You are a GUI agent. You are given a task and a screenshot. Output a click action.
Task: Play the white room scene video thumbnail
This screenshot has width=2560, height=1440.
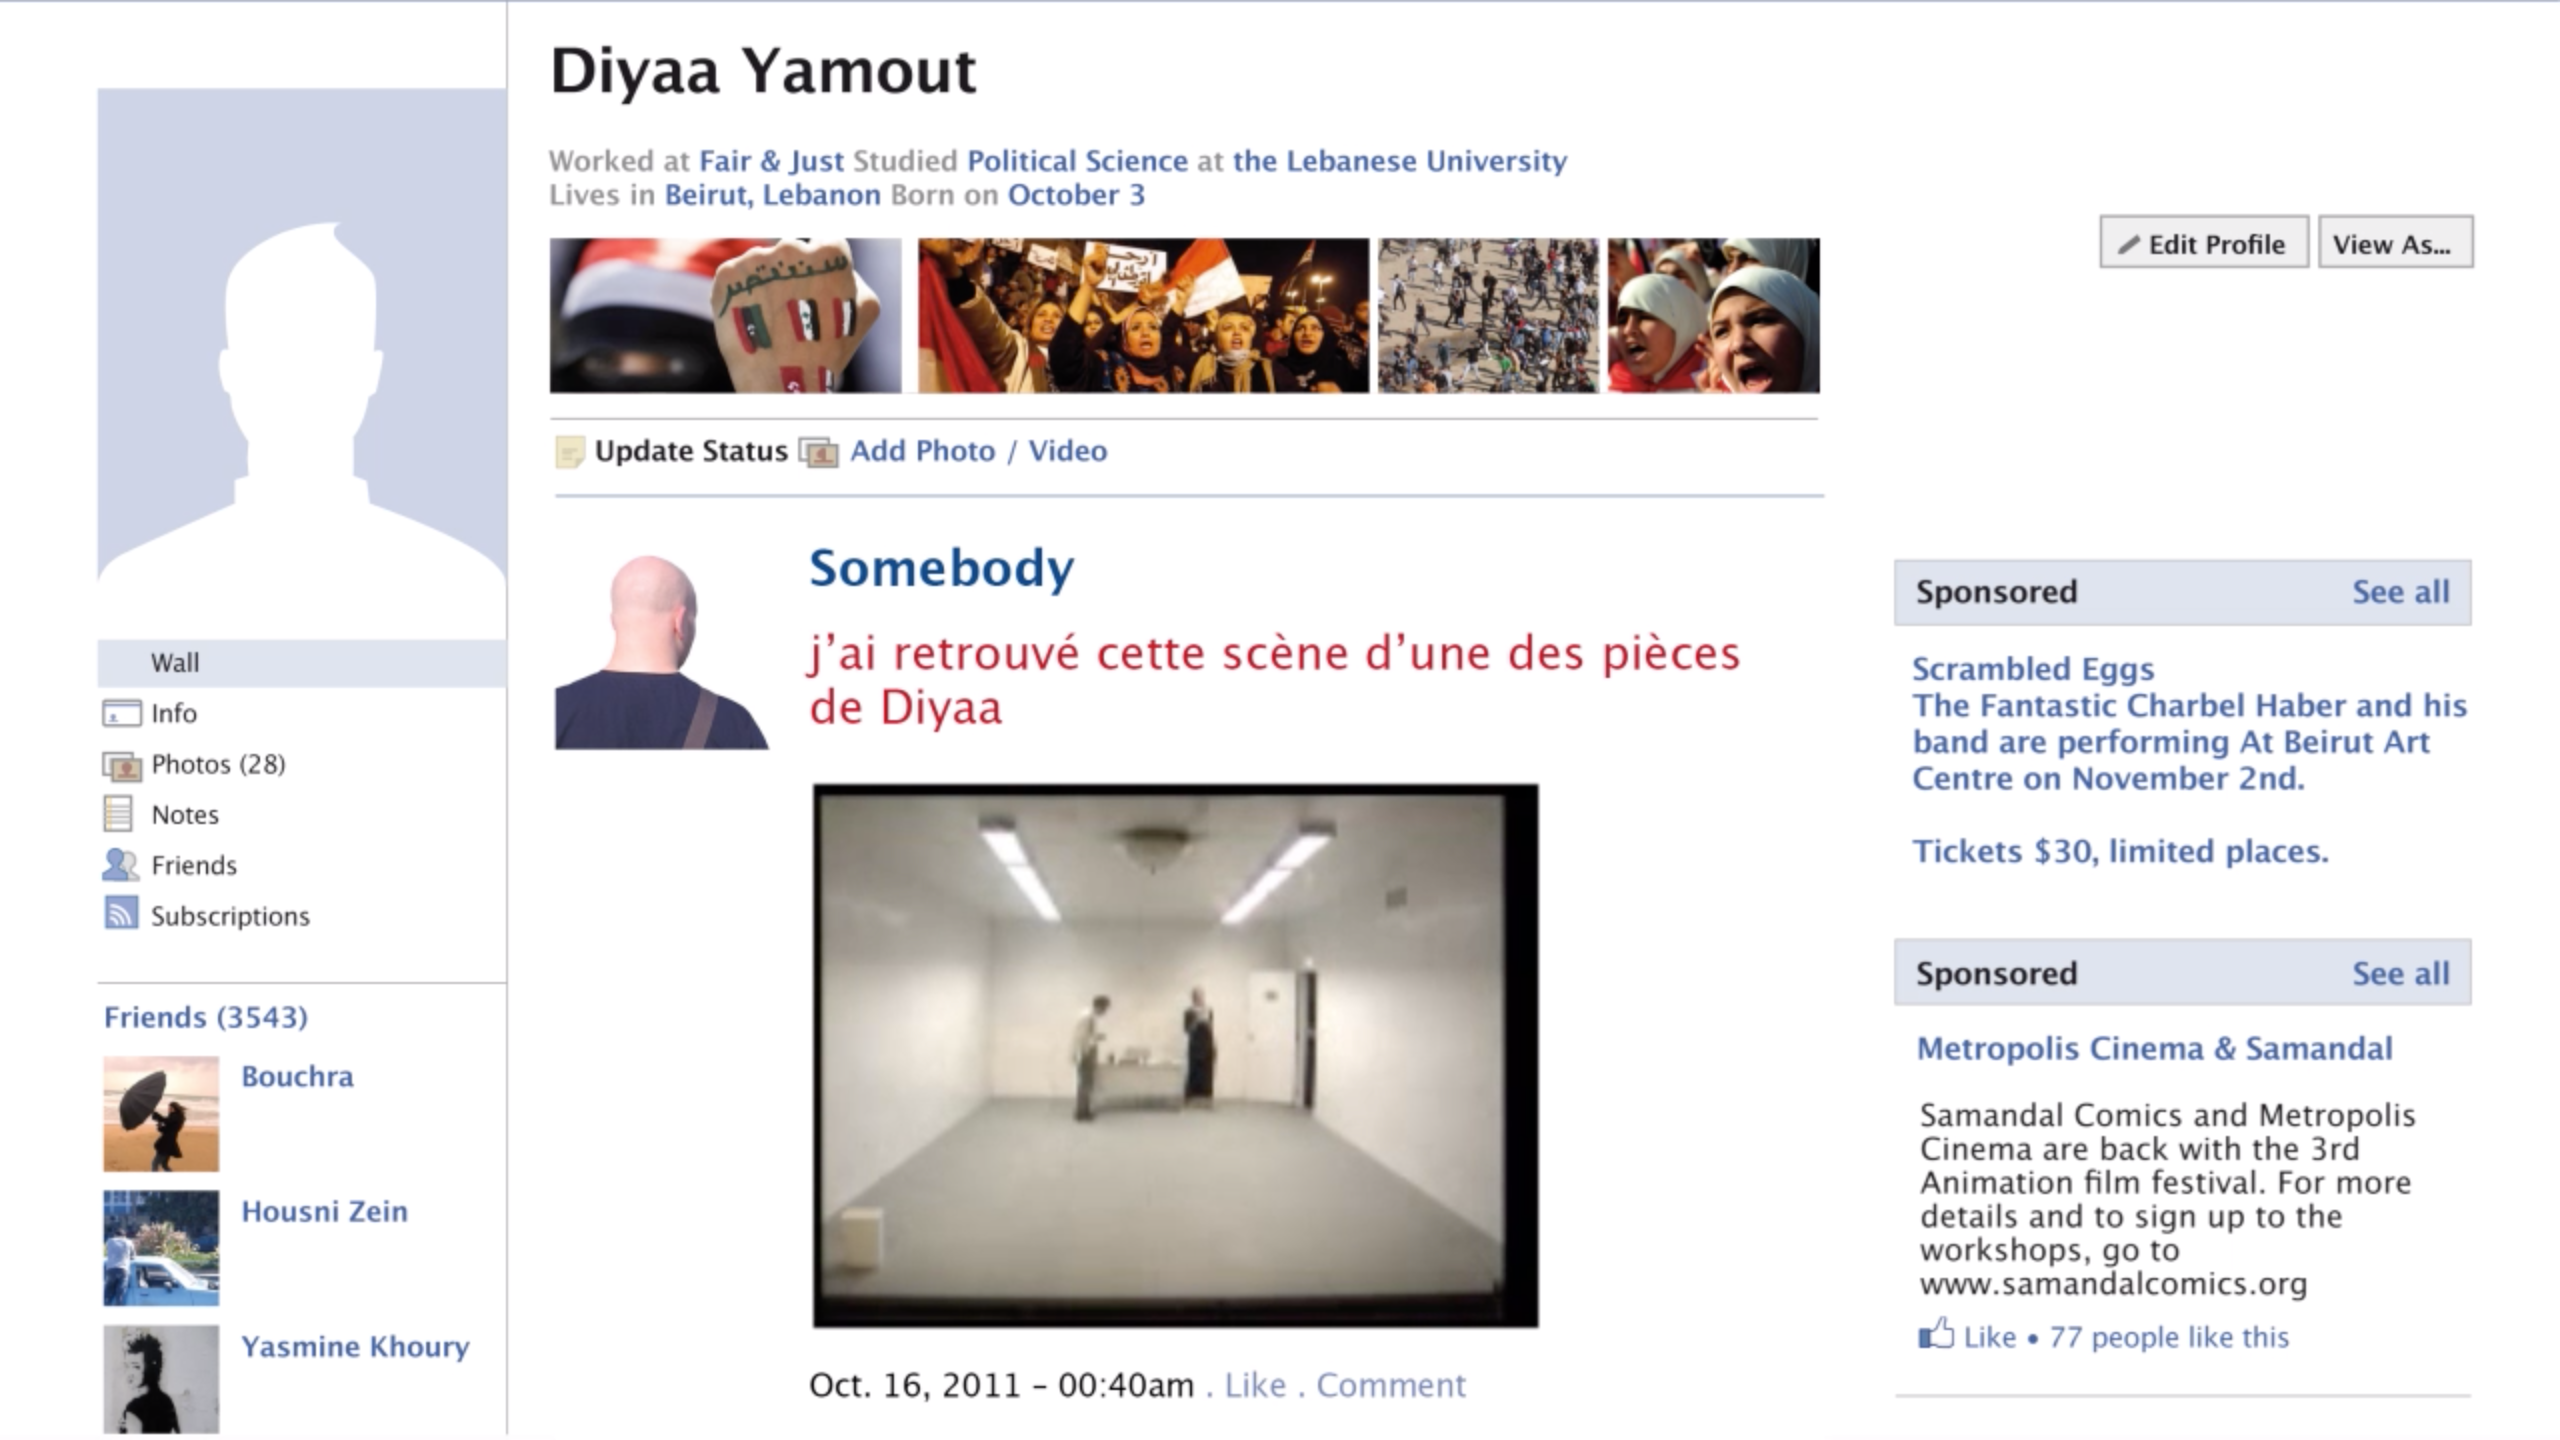[x=1175, y=1056]
